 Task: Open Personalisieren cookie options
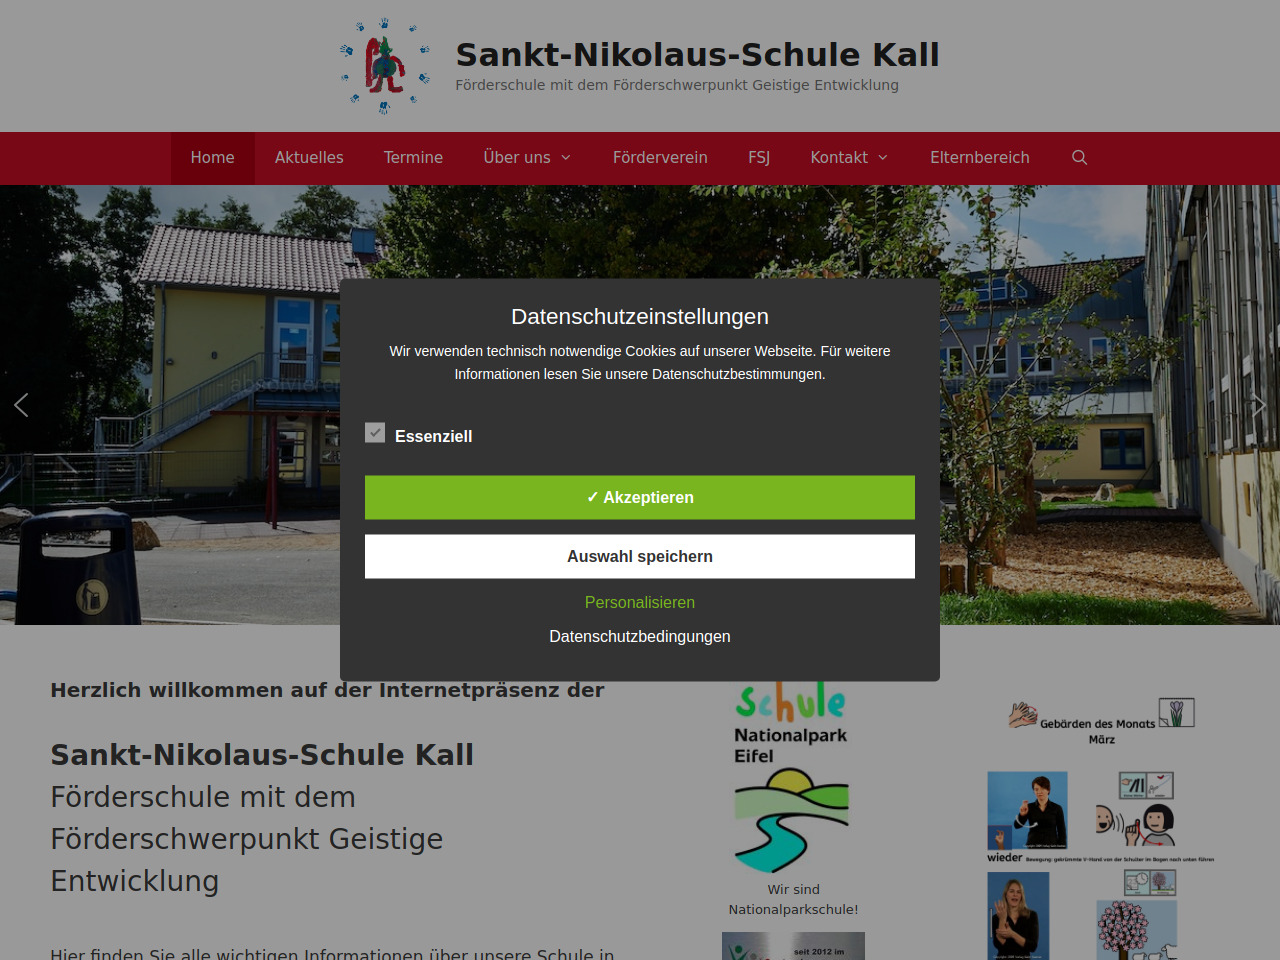(640, 602)
